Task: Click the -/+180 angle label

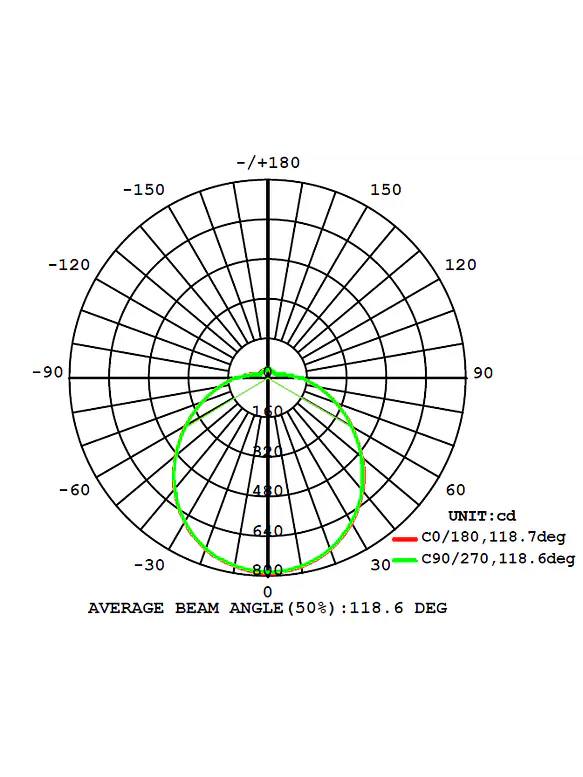Action: [x=268, y=163]
